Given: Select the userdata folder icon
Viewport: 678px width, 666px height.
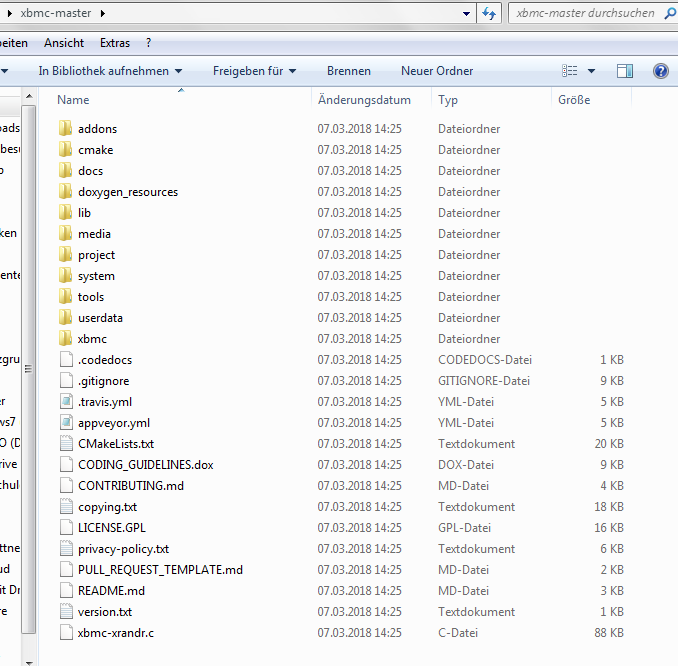Looking at the screenshot, I should pos(65,317).
